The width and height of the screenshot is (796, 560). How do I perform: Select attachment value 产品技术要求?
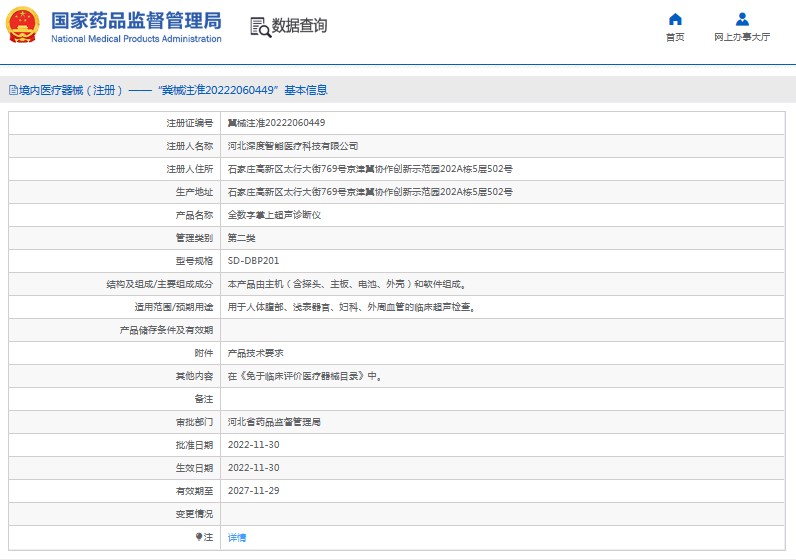(255, 353)
